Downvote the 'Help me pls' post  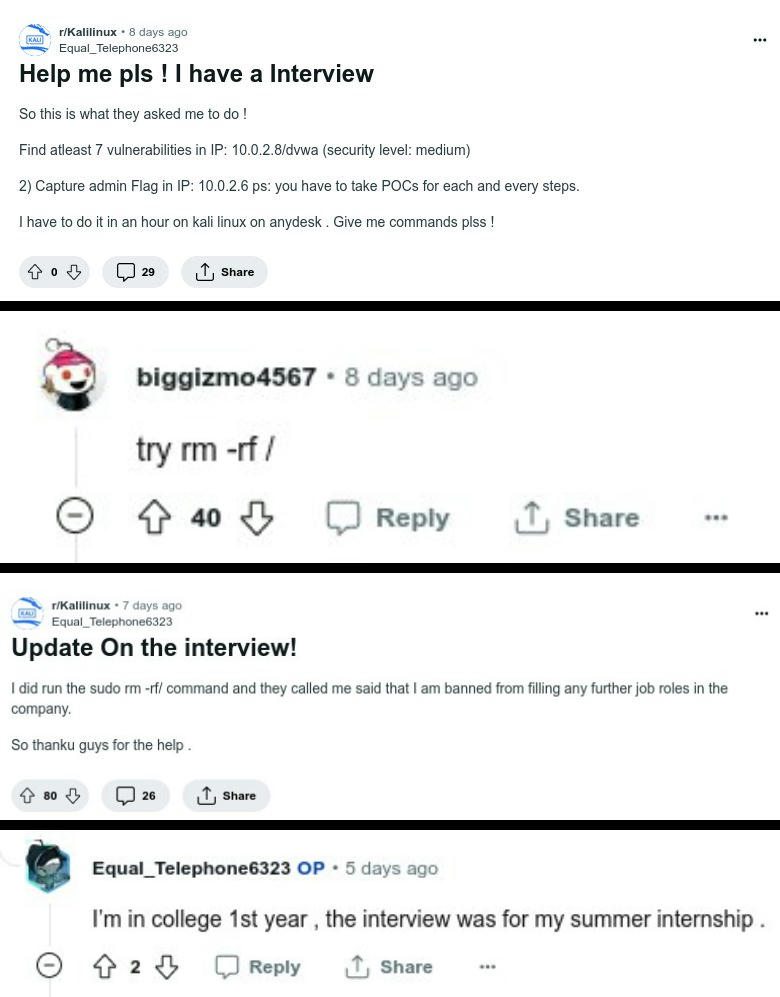[x=74, y=272]
